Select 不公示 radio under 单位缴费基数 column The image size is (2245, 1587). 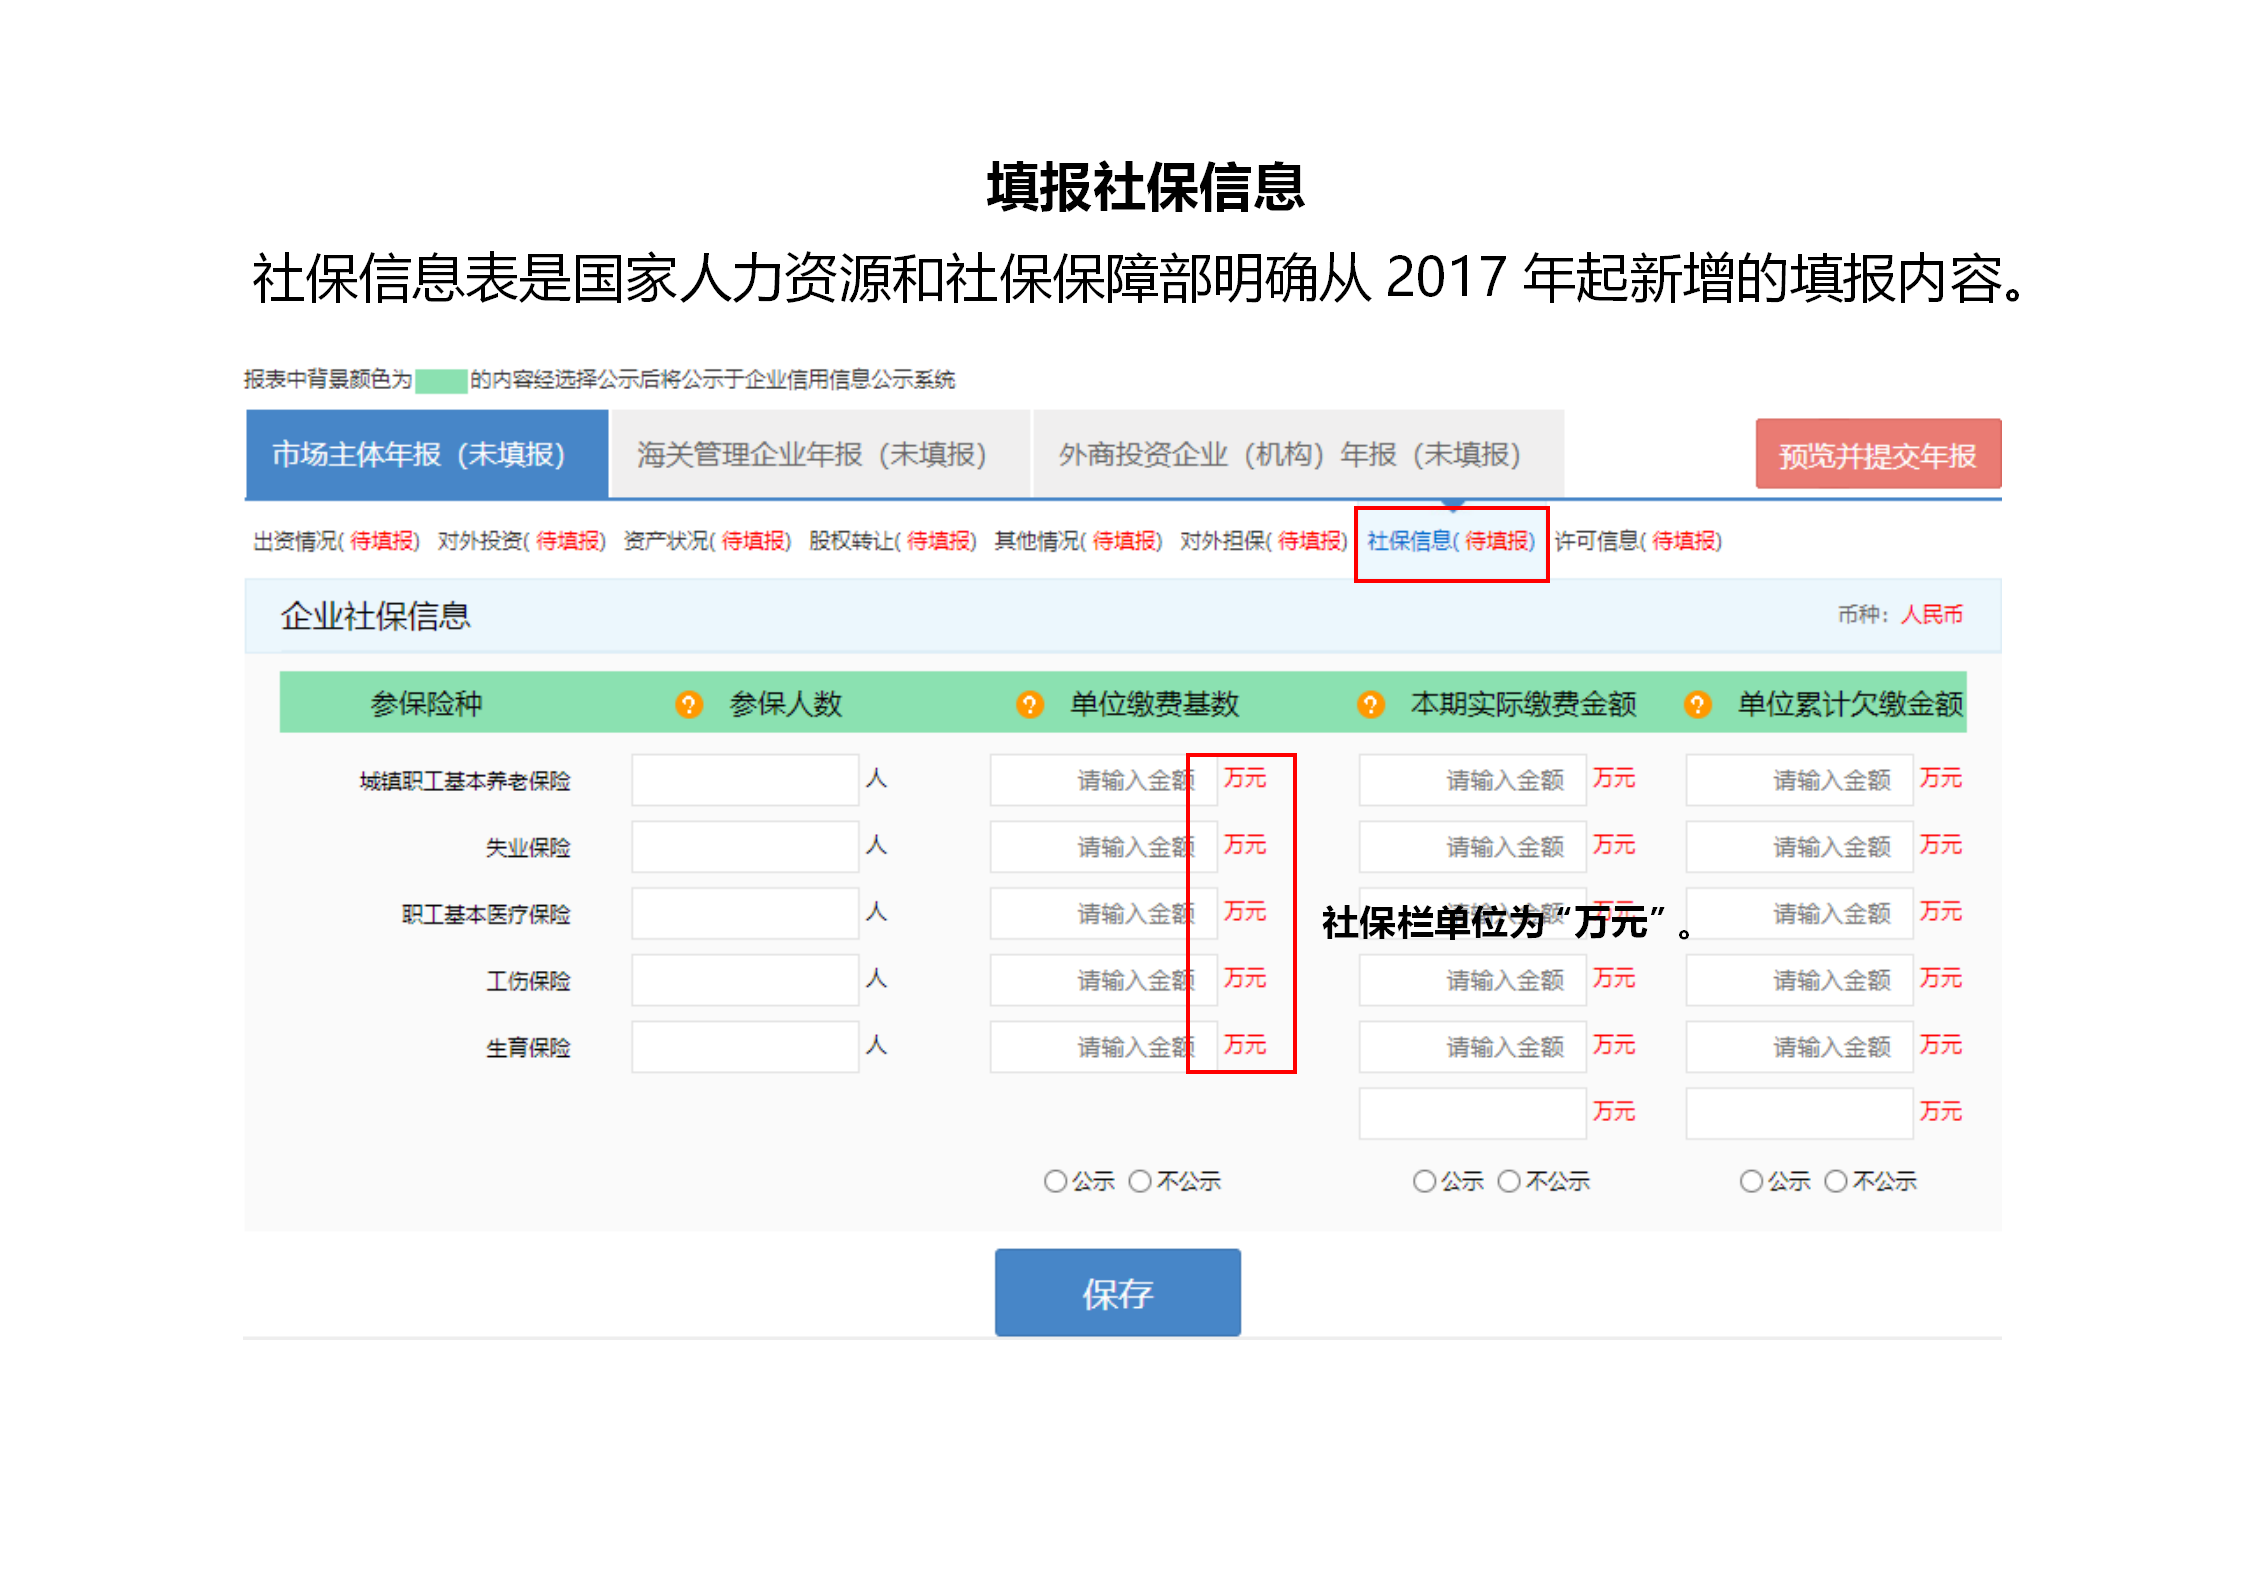point(1139,1181)
